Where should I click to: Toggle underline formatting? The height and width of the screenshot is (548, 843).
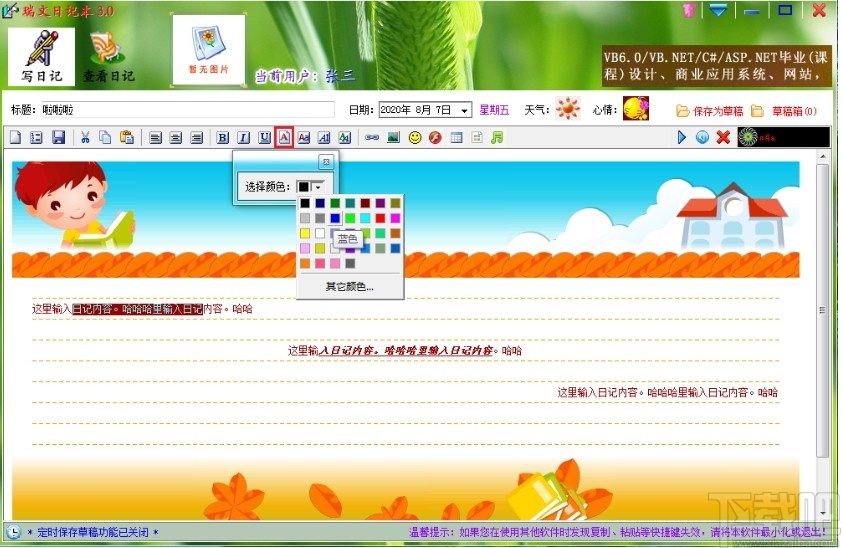tap(264, 138)
